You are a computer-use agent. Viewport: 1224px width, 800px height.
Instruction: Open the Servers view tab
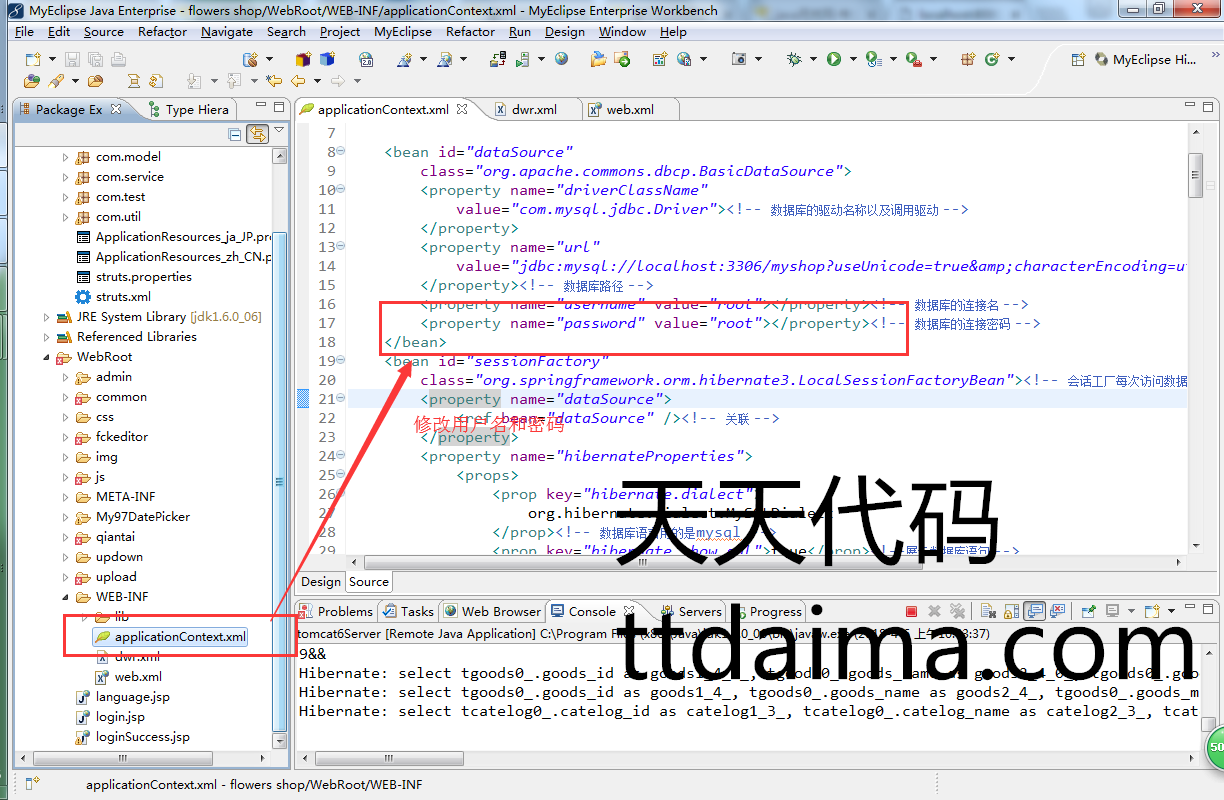699,611
